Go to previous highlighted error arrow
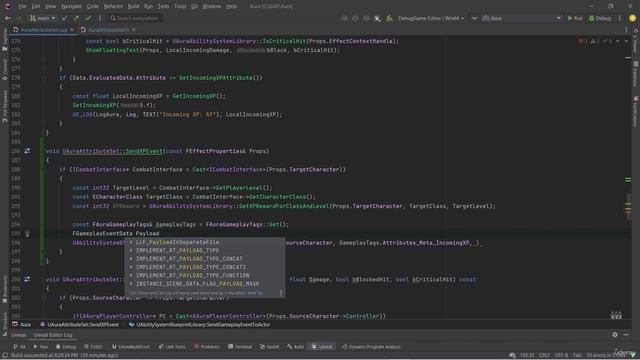This screenshot has width=640, height=360. (x=618, y=41)
